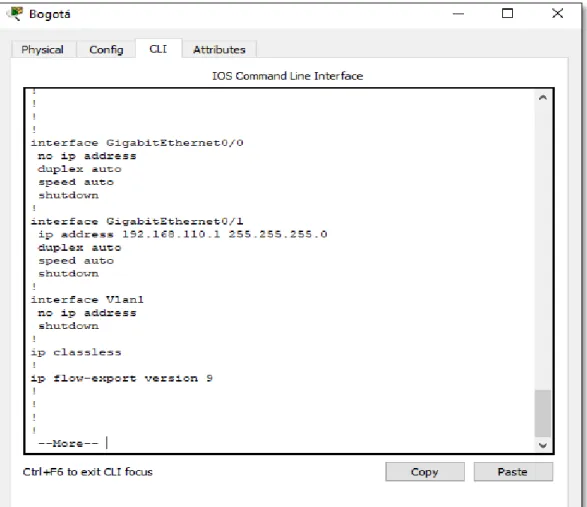
Task: Minimize the Bogotá window
Action: tap(458, 14)
